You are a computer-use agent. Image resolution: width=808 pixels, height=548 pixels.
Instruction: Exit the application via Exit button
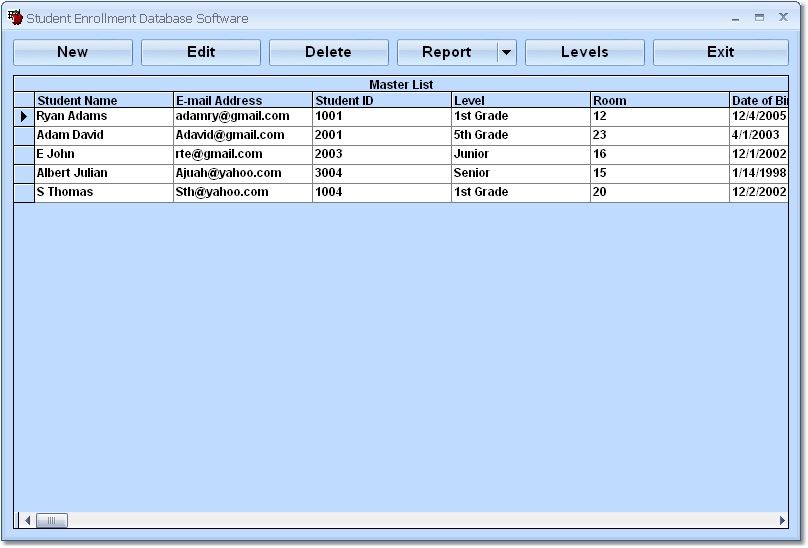coord(720,52)
